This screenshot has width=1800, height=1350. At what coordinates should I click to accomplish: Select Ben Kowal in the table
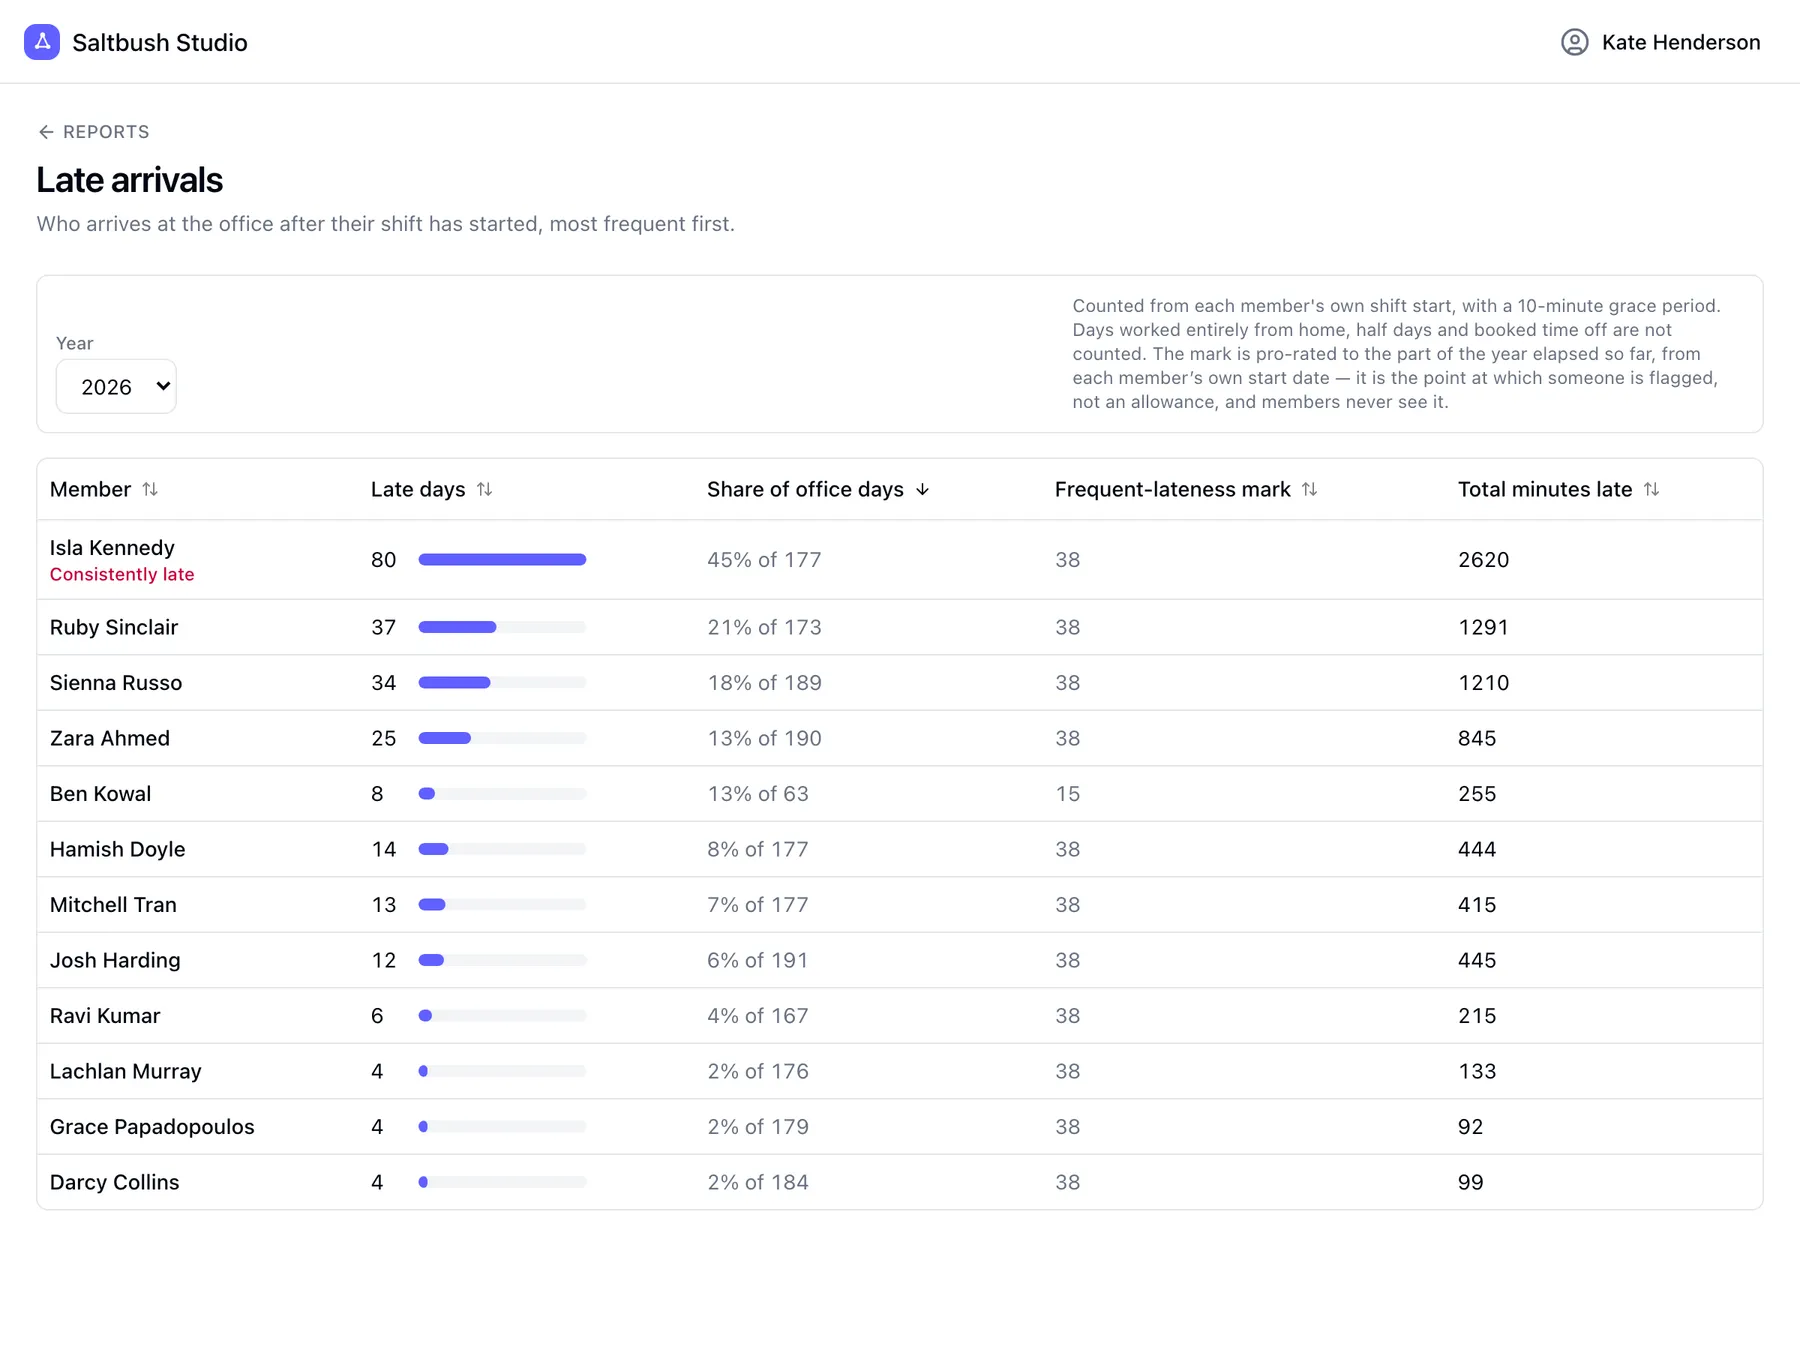tap(100, 794)
